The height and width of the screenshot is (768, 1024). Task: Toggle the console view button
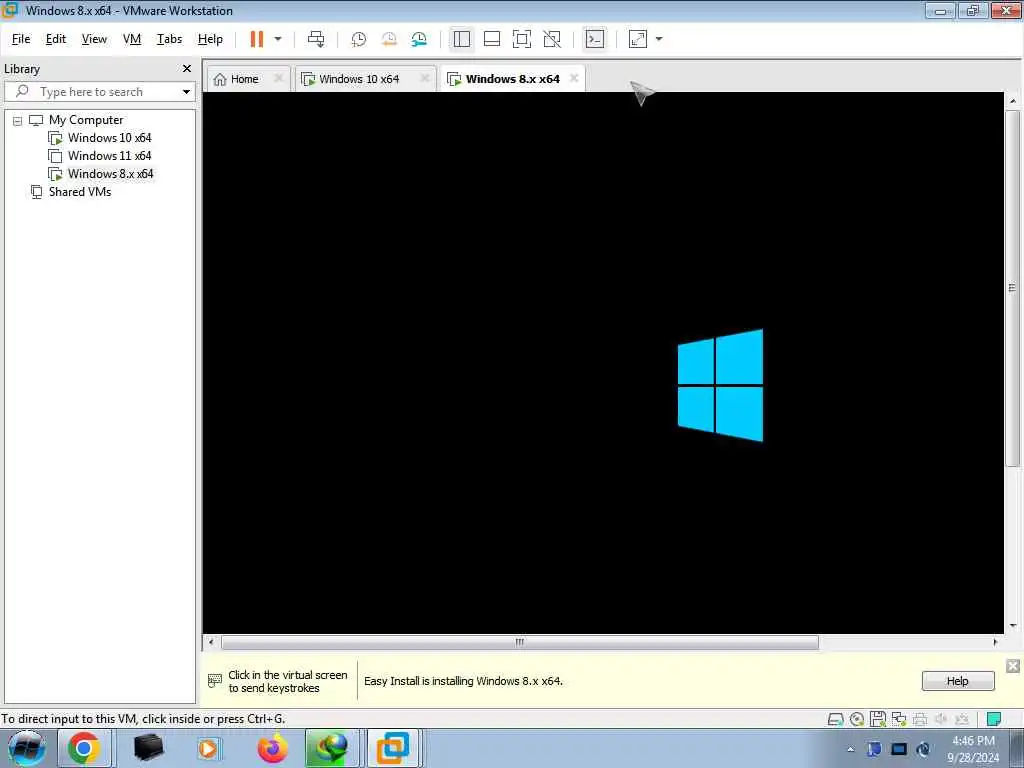coord(594,39)
